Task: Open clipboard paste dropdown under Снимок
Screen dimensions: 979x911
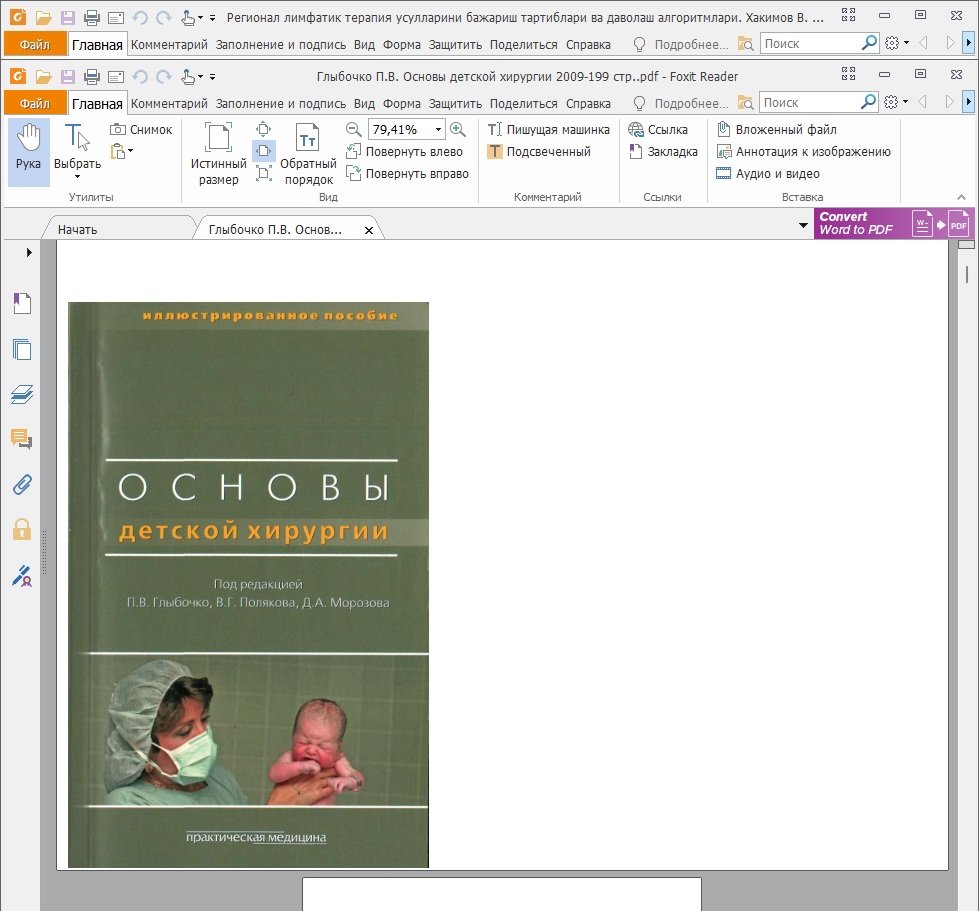Action: click(x=122, y=151)
